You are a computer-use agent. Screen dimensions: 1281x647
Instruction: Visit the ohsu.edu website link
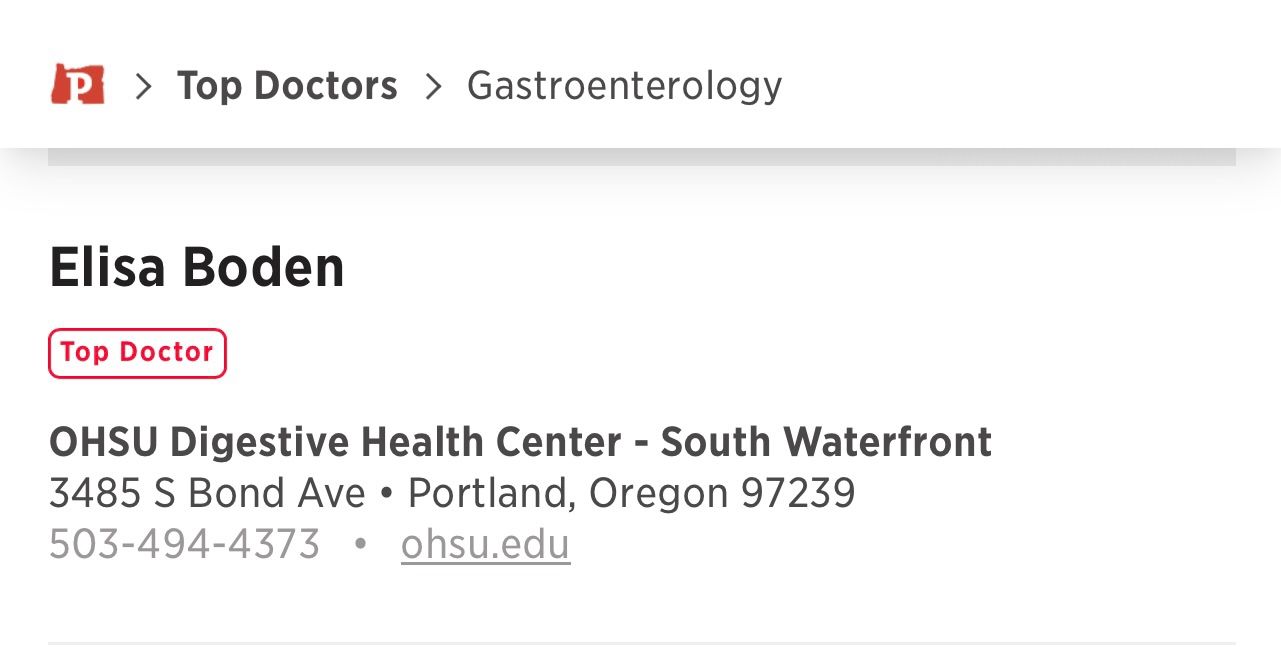click(485, 545)
